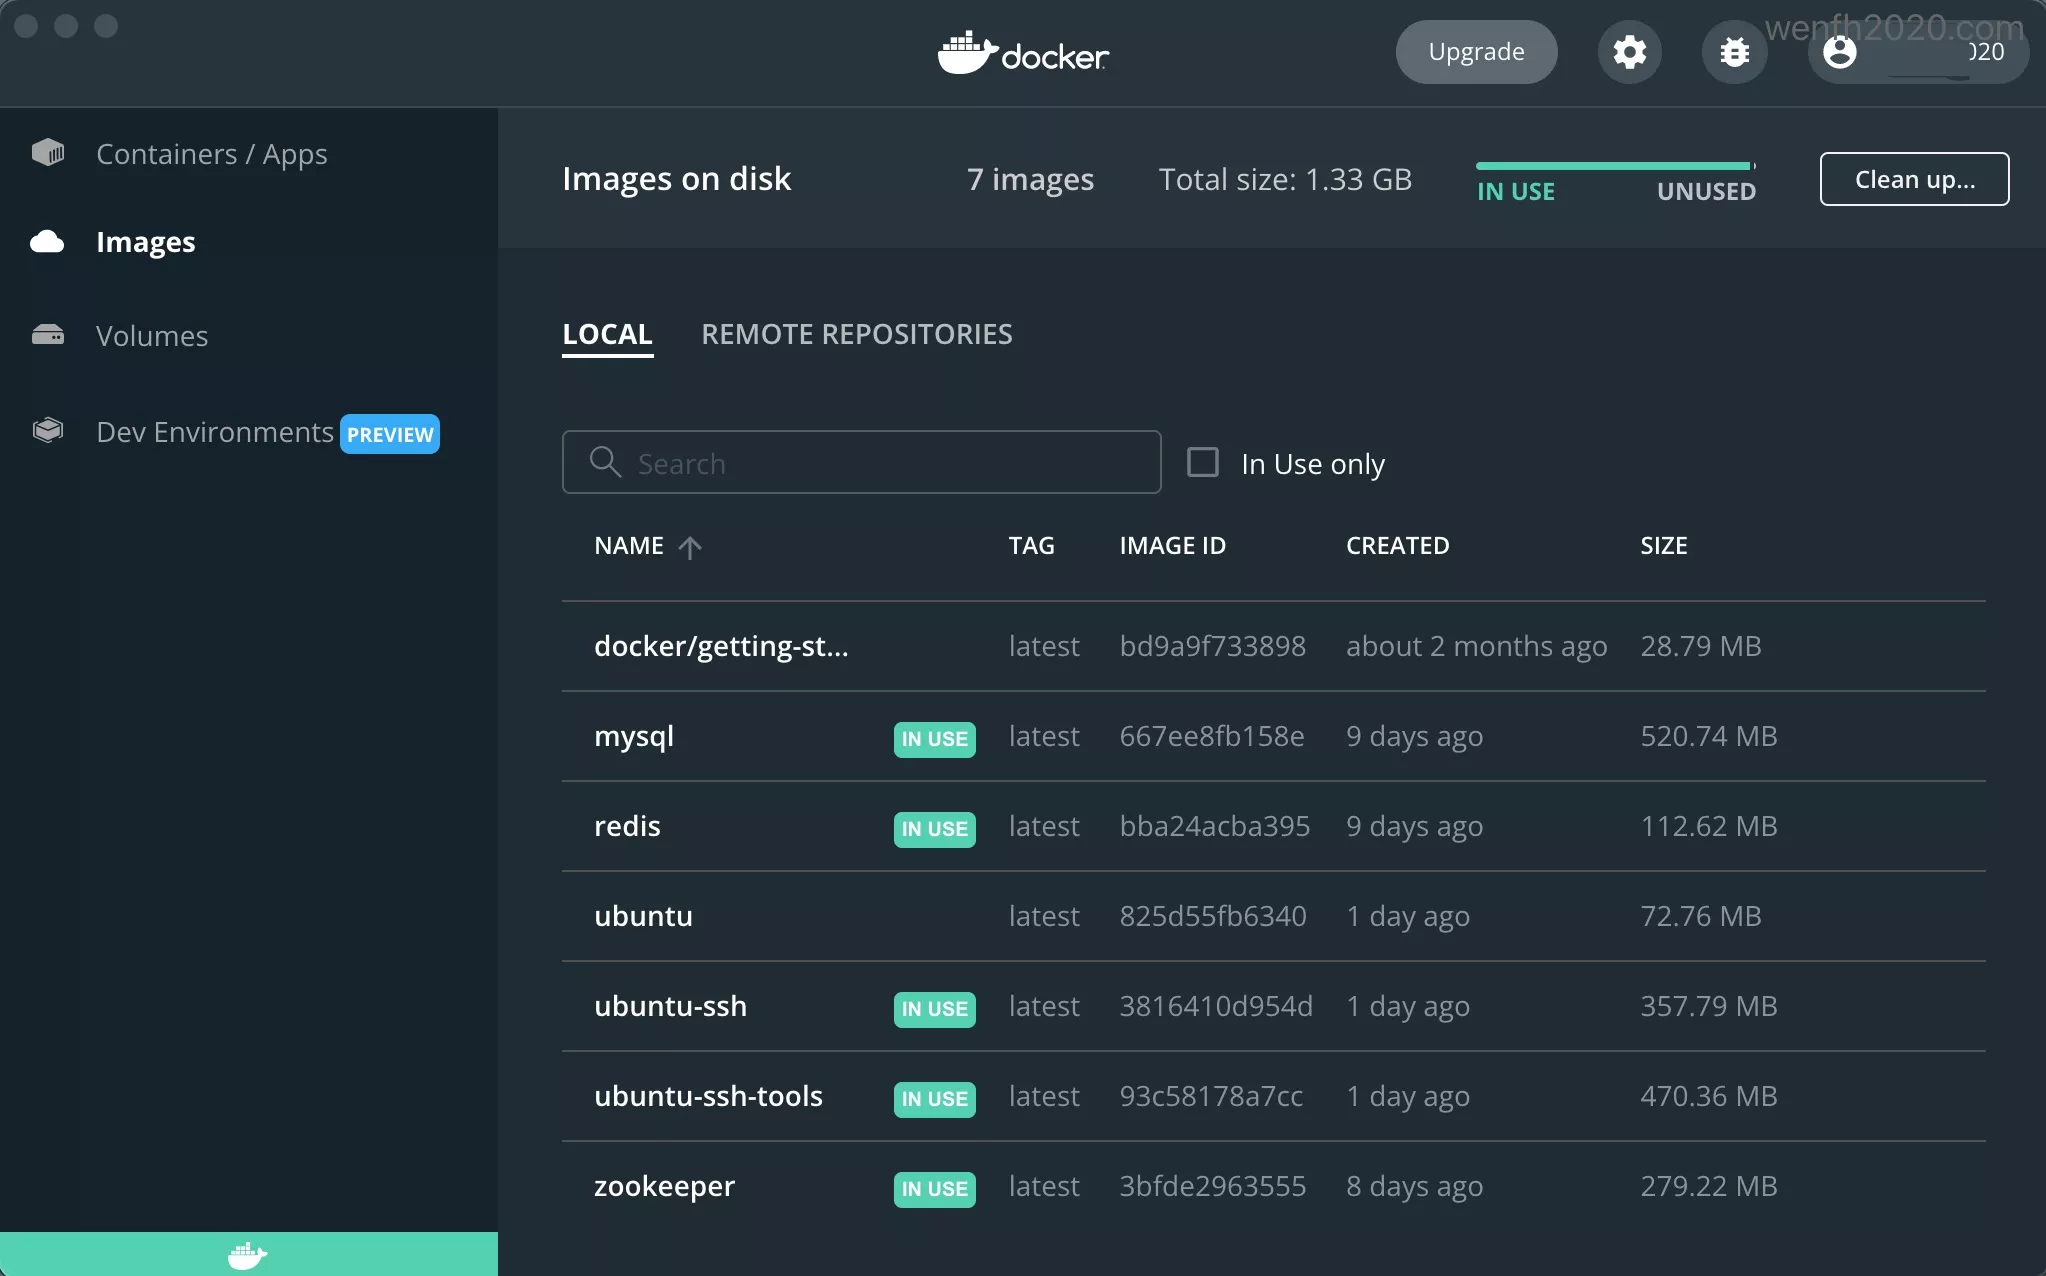Image resolution: width=2046 pixels, height=1276 pixels.
Task: Click the Volumes drive icon
Action: tap(48, 335)
